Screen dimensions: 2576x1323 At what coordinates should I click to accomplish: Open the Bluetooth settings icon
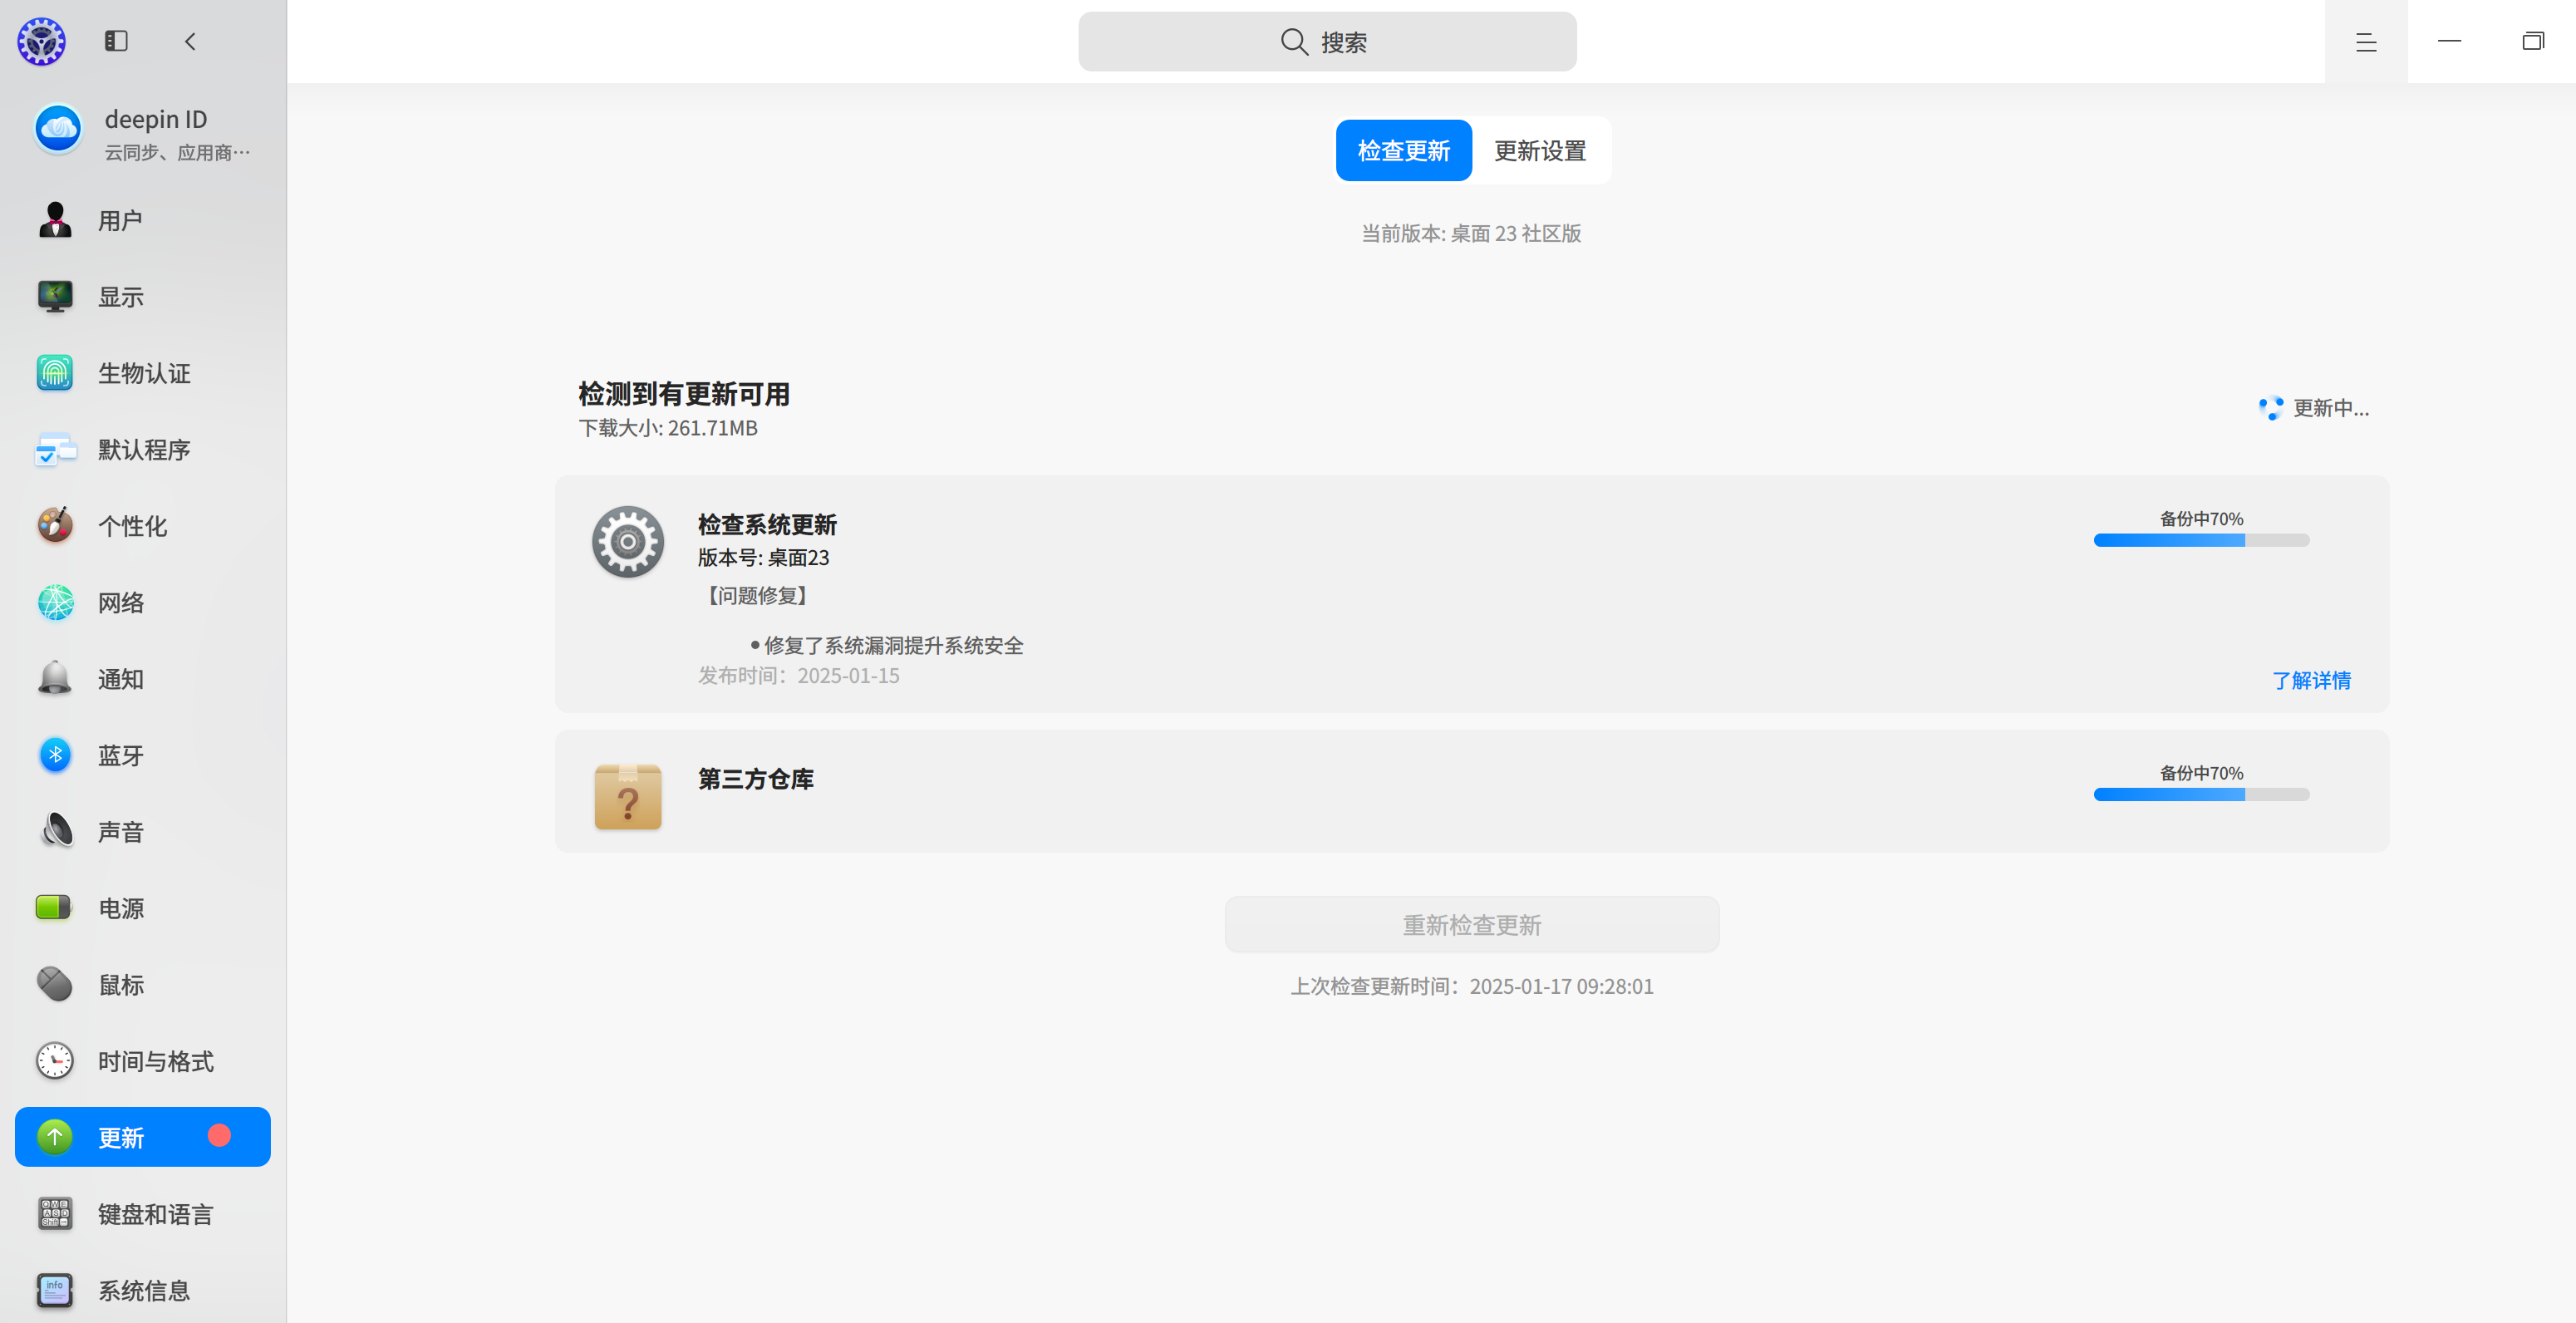(x=55, y=755)
